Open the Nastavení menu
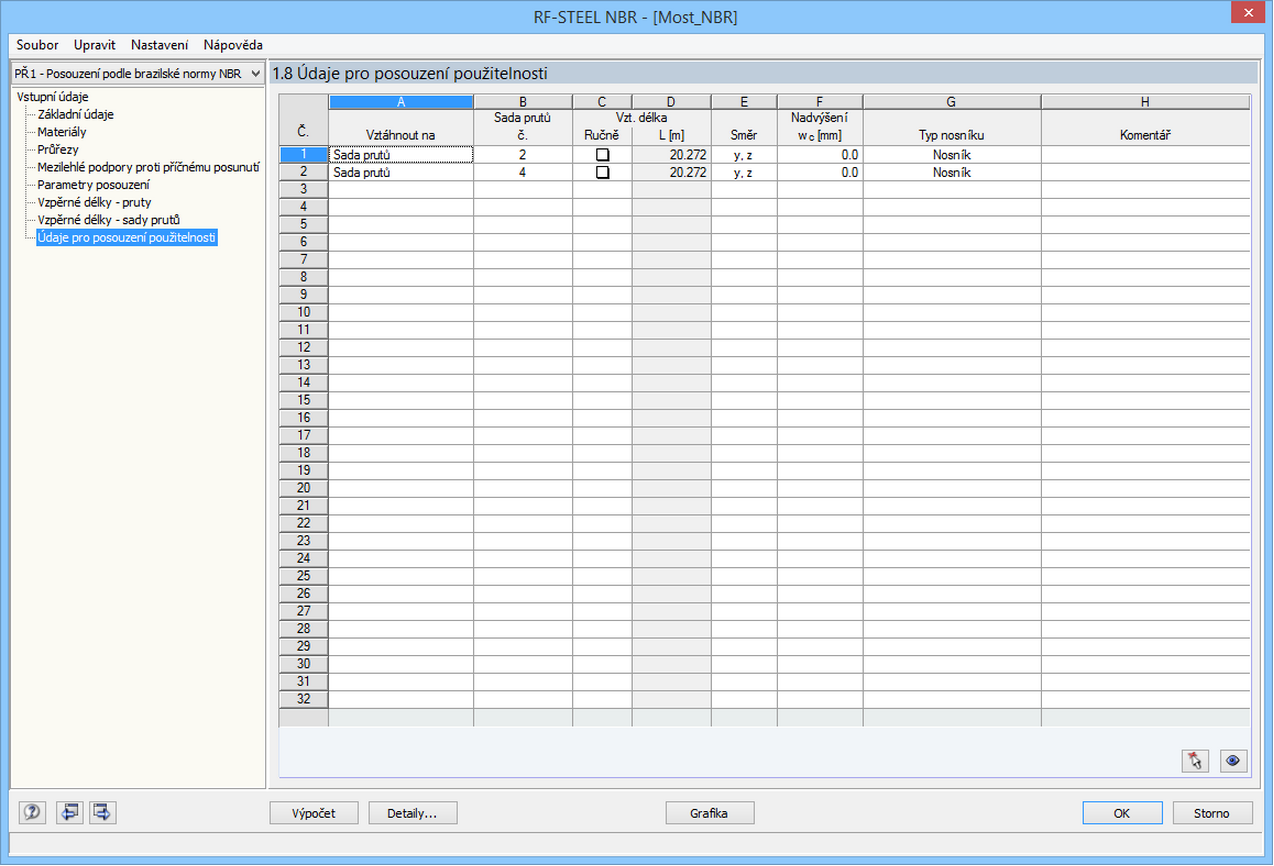This screenshot has width=1274, height=866. click(159, 45)
